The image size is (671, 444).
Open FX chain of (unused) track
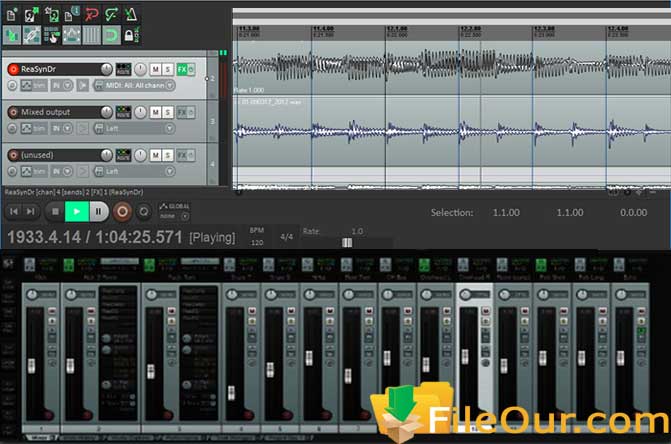182,155
